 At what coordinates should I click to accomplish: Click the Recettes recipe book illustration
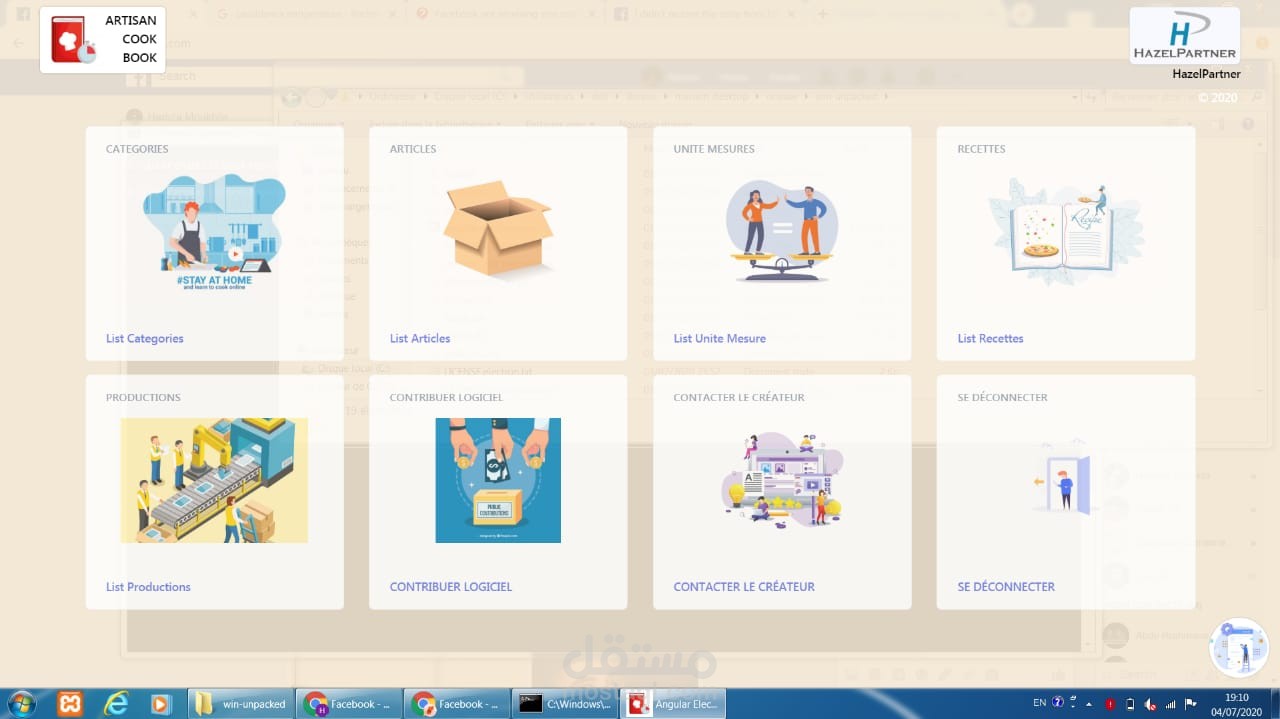tap(1066, 231)
